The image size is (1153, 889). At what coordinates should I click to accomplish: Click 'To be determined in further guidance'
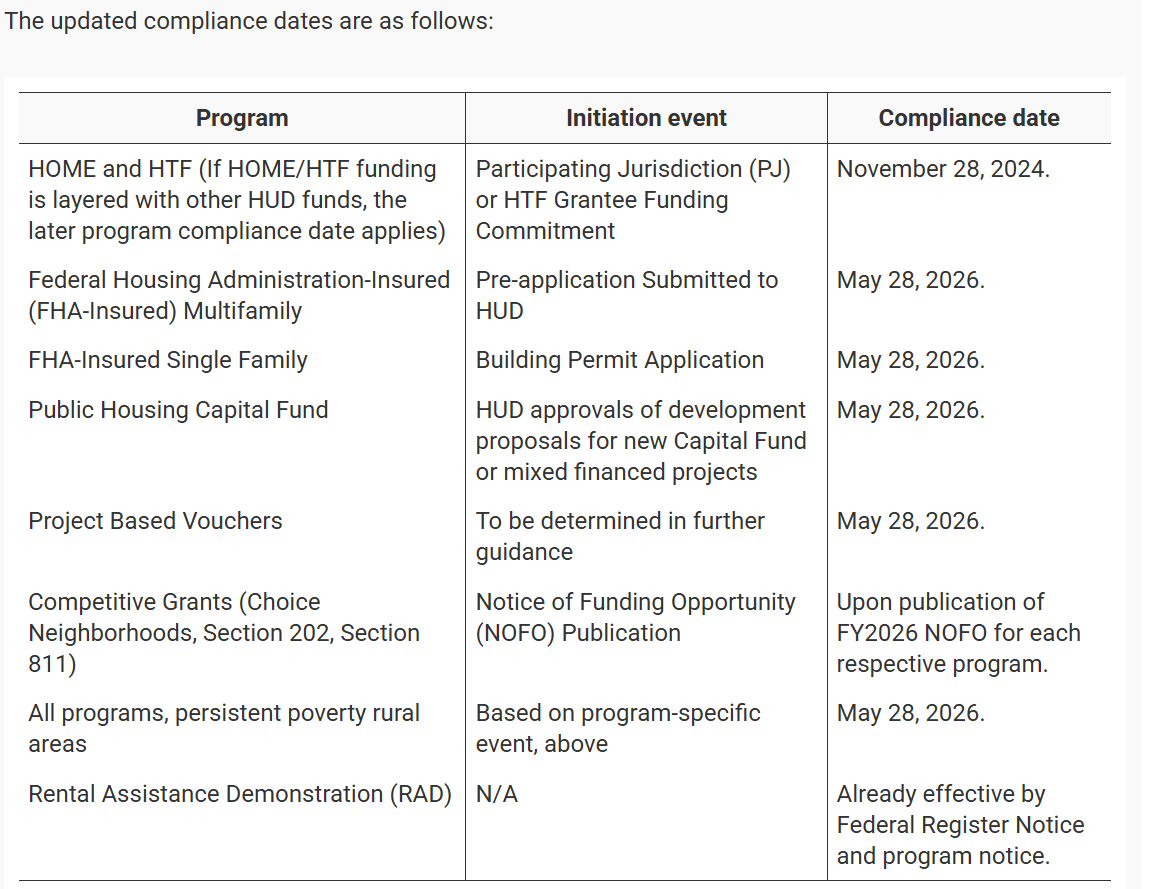pos(620,536)
